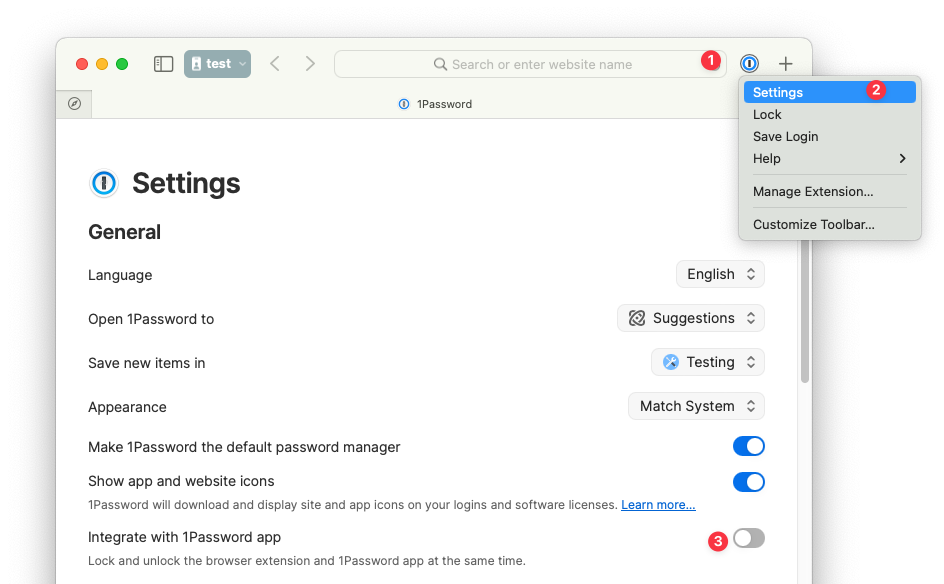
Task: Open a new tab with plus icon
Action: pos(785,64)
